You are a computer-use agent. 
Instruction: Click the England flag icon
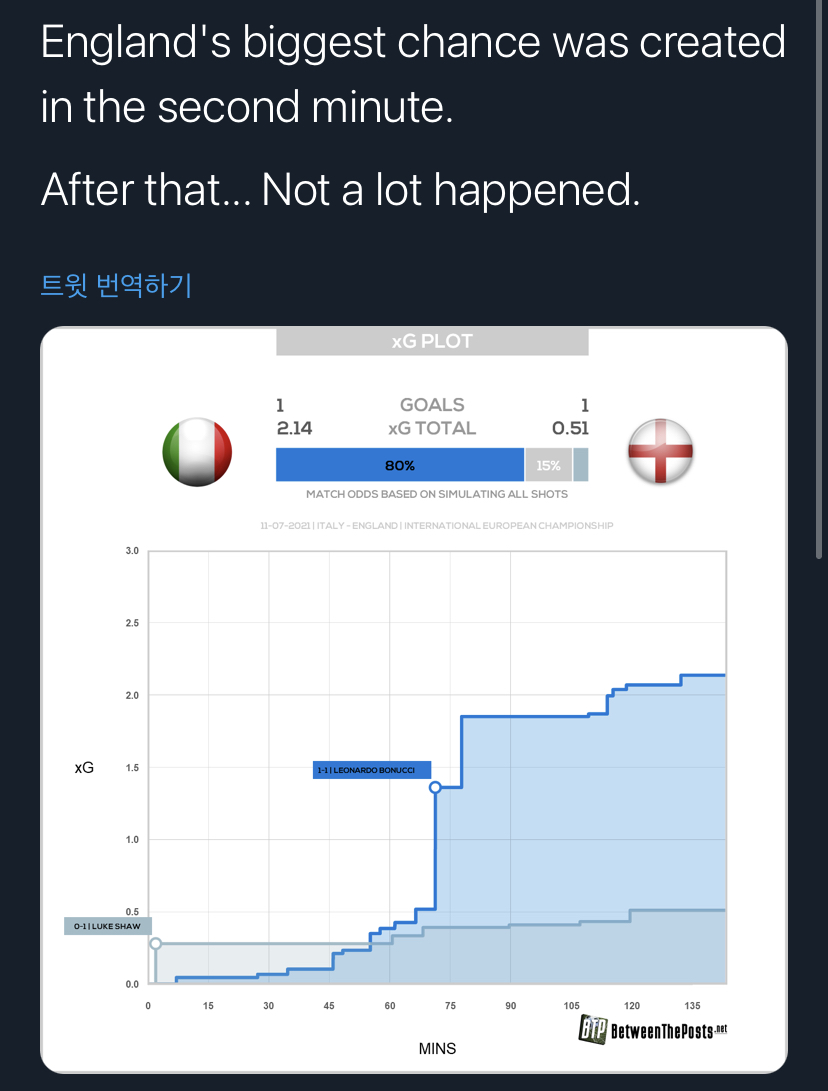point(660,452)
